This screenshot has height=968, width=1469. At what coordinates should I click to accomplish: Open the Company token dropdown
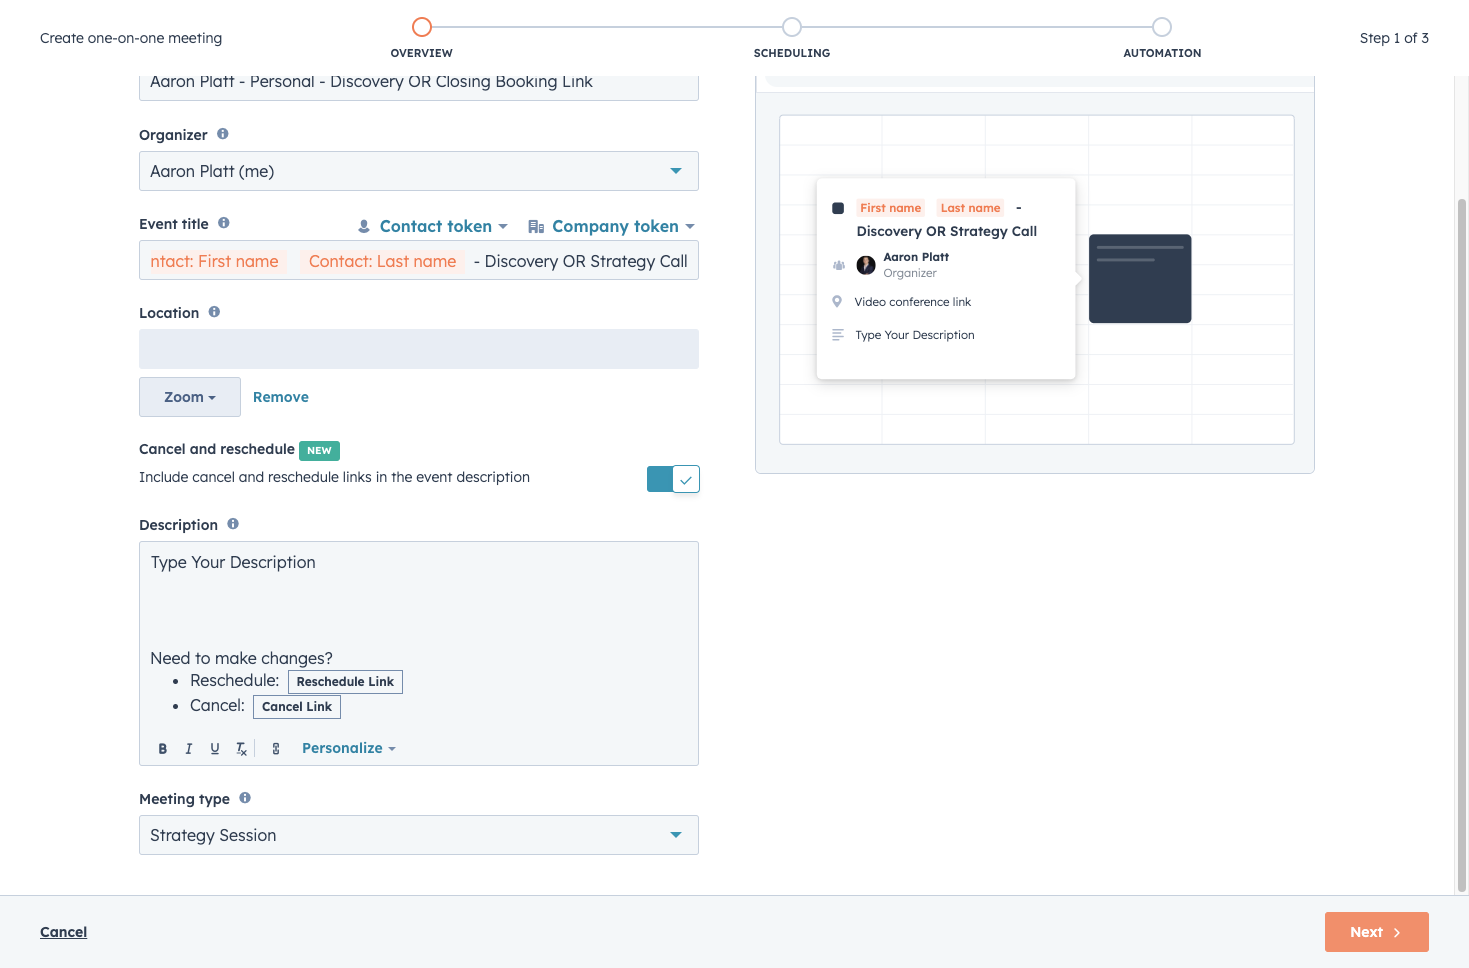pyautogui.click(x=611, y=227)
